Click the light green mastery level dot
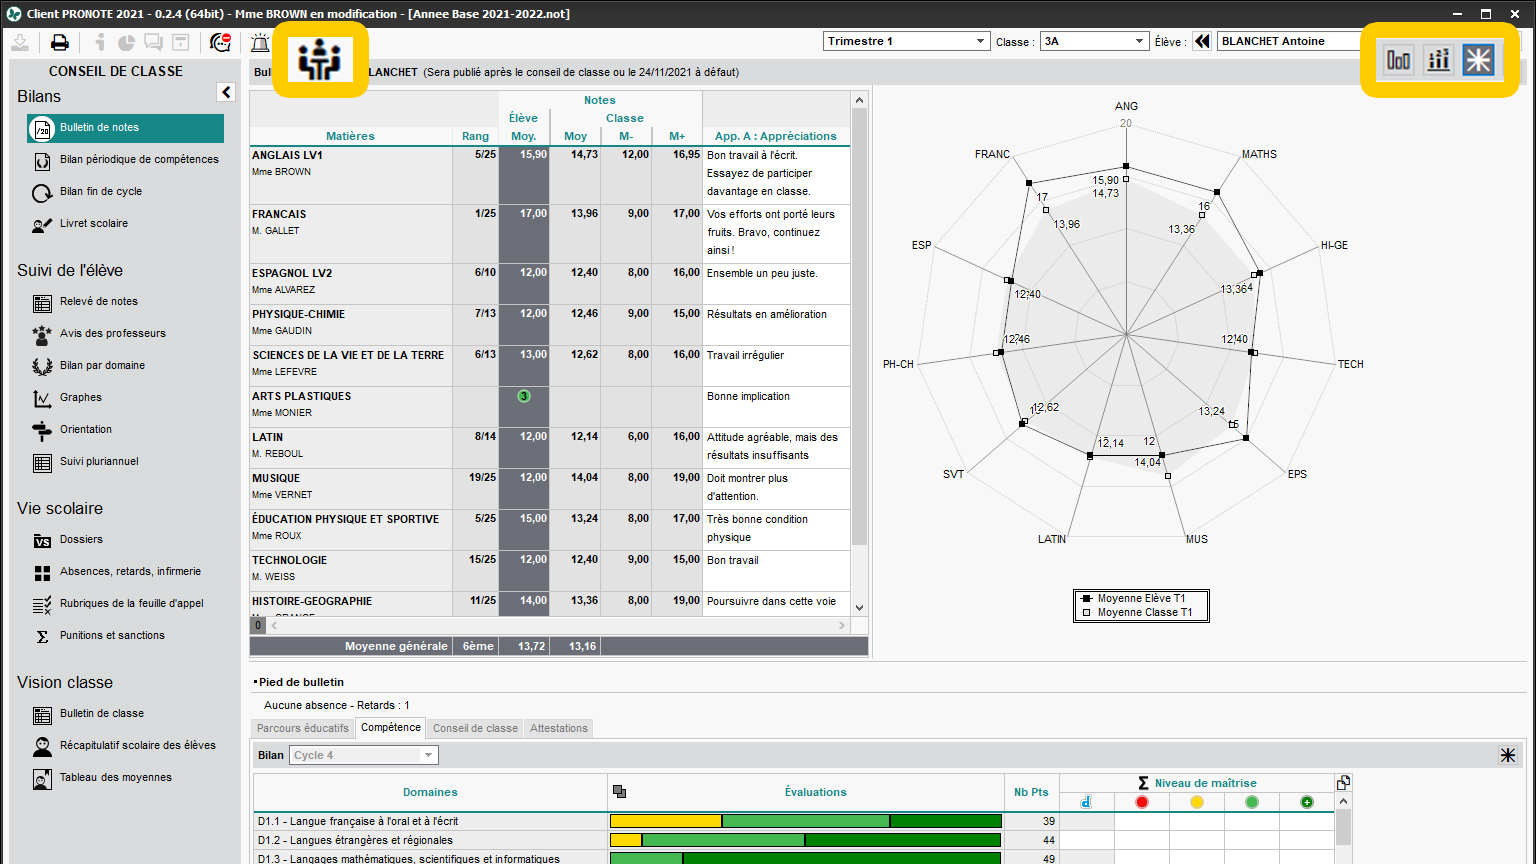This screenshot has width=1536, height=864. 1252,802
